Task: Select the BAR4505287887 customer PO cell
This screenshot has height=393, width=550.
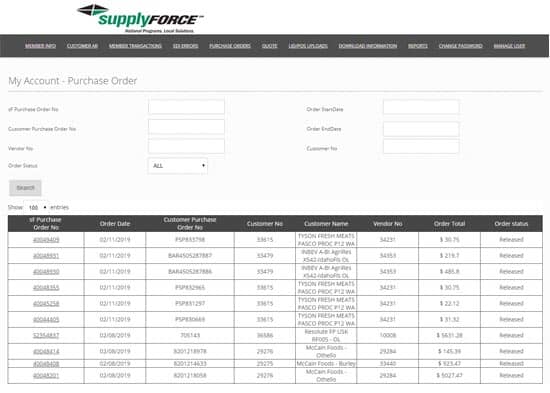Action: pyautogui.click(x=190, y=255)
